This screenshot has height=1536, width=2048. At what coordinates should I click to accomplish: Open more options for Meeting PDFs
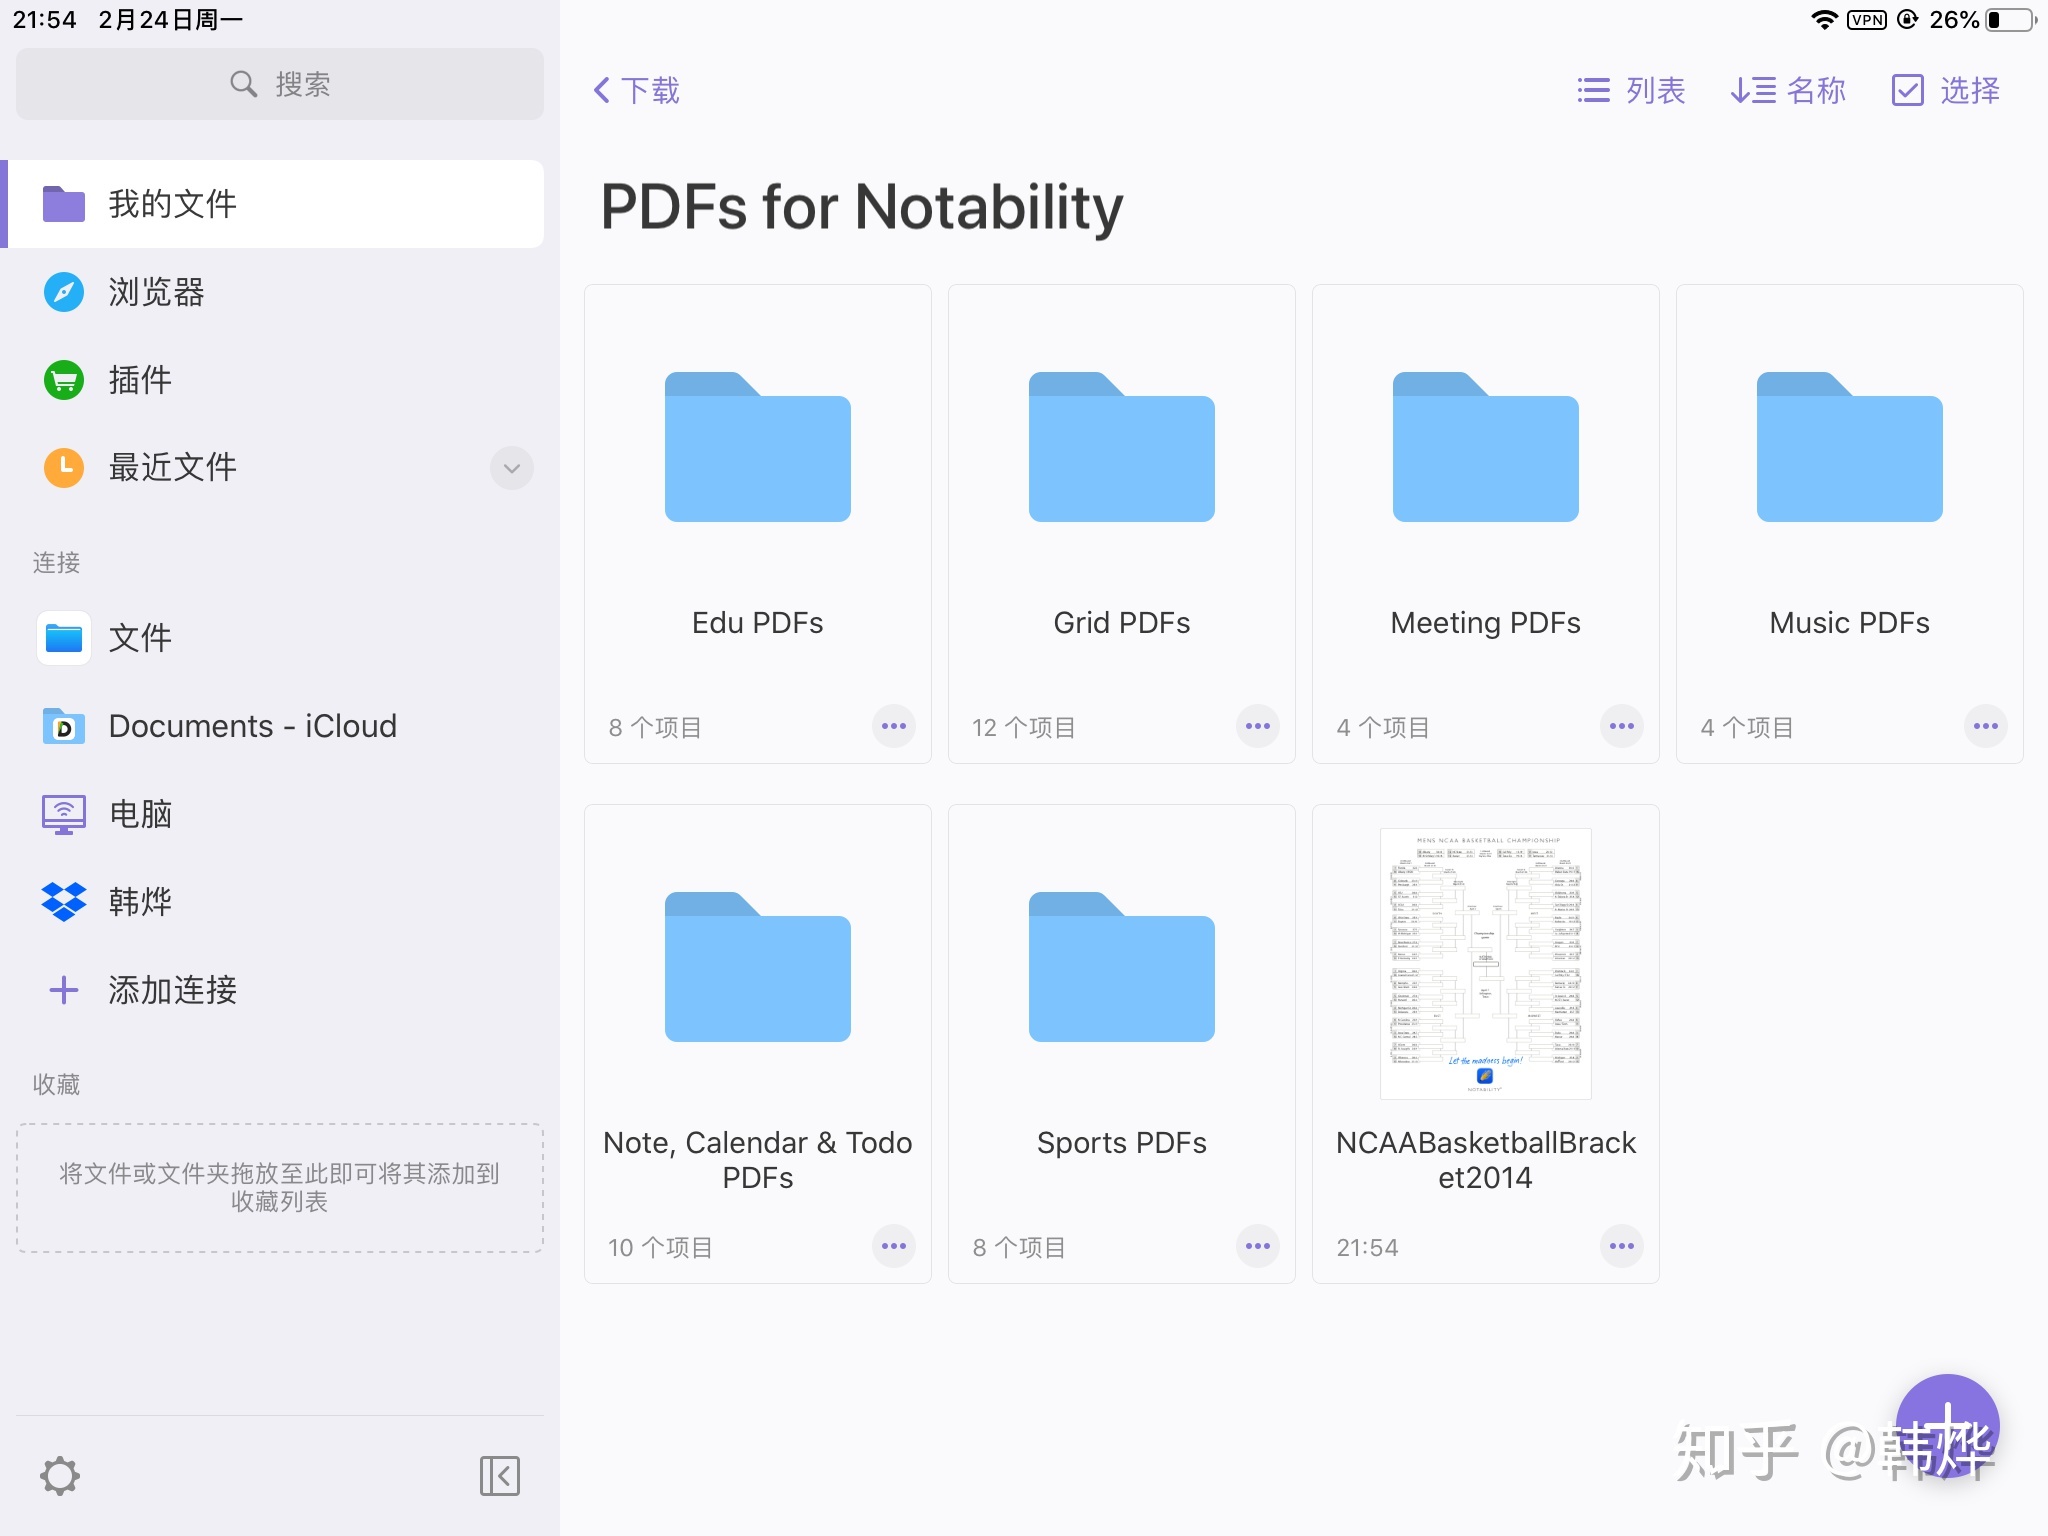pyautogui.click(x=1622, y=726)
